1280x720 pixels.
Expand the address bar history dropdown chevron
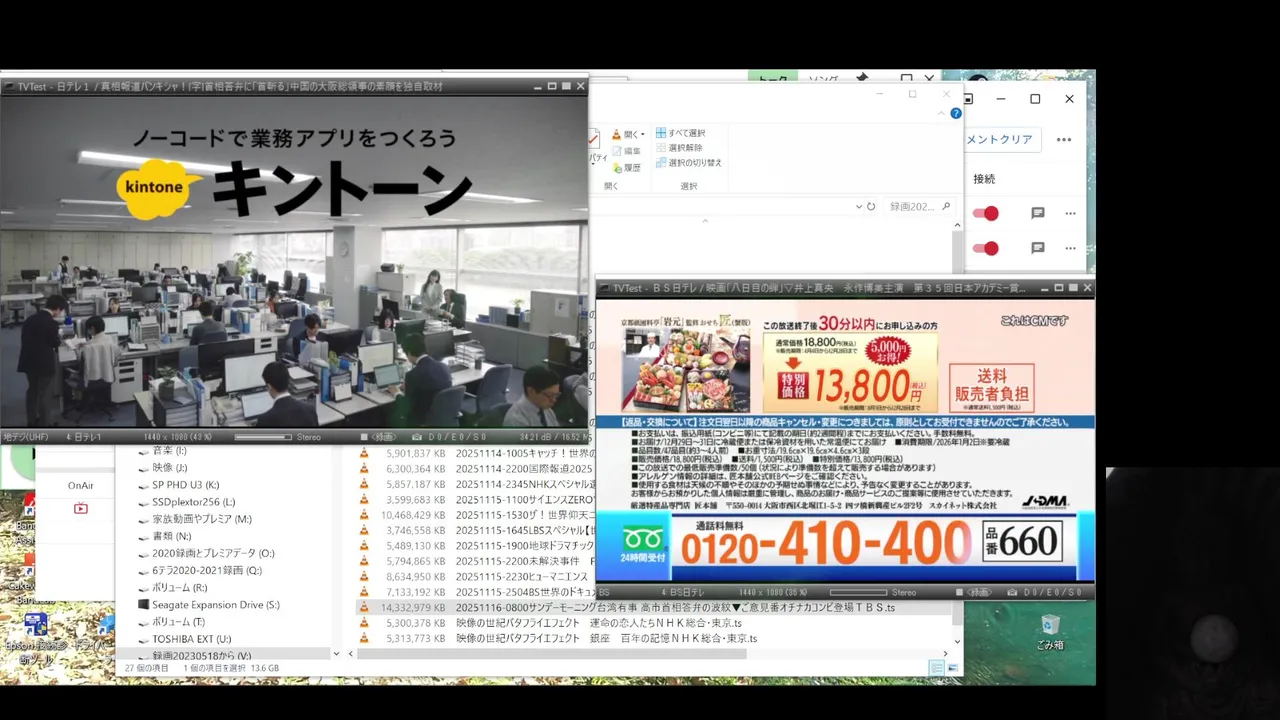point(858,206)
